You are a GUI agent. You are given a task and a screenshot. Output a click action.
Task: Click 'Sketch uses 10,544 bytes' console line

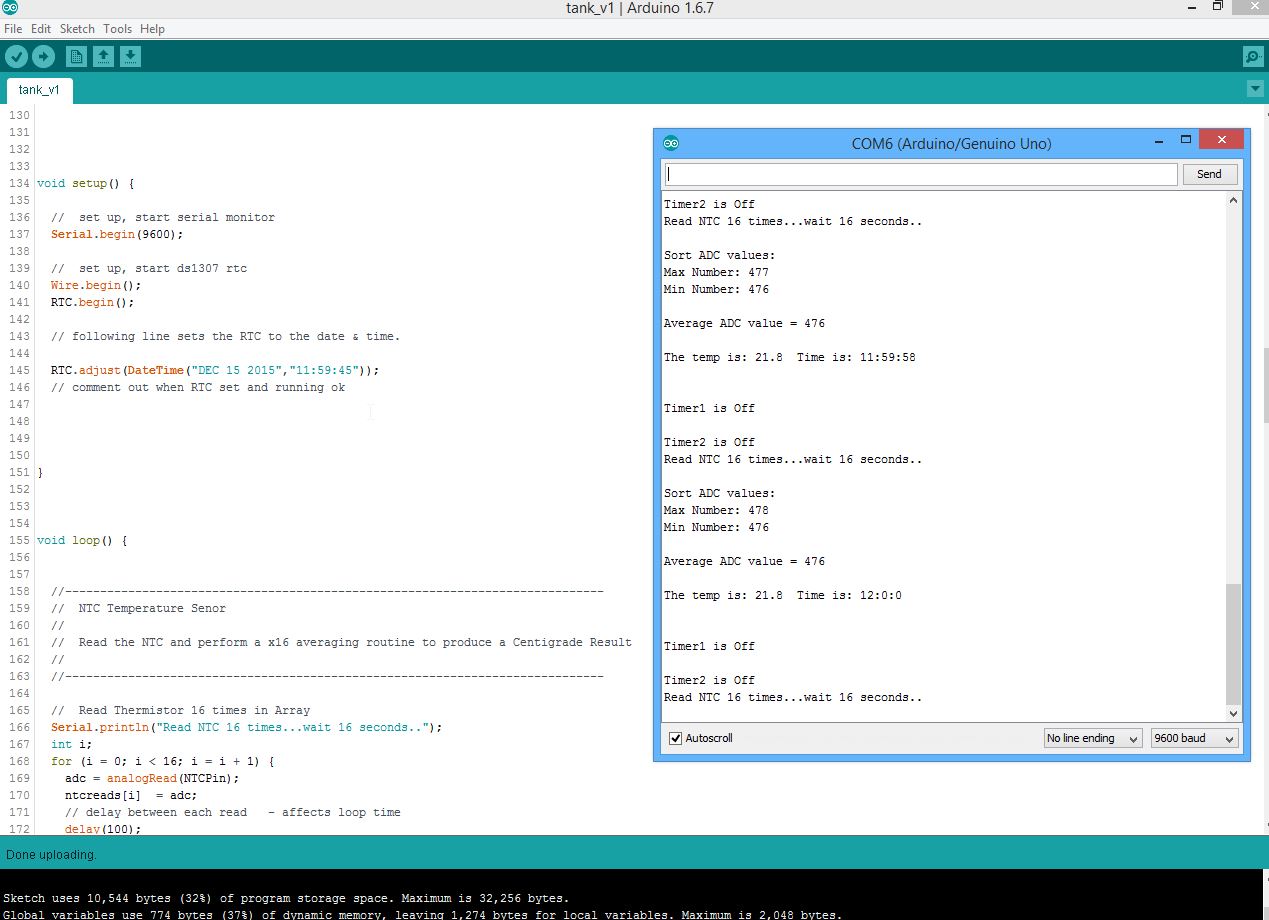pos(286,898)
